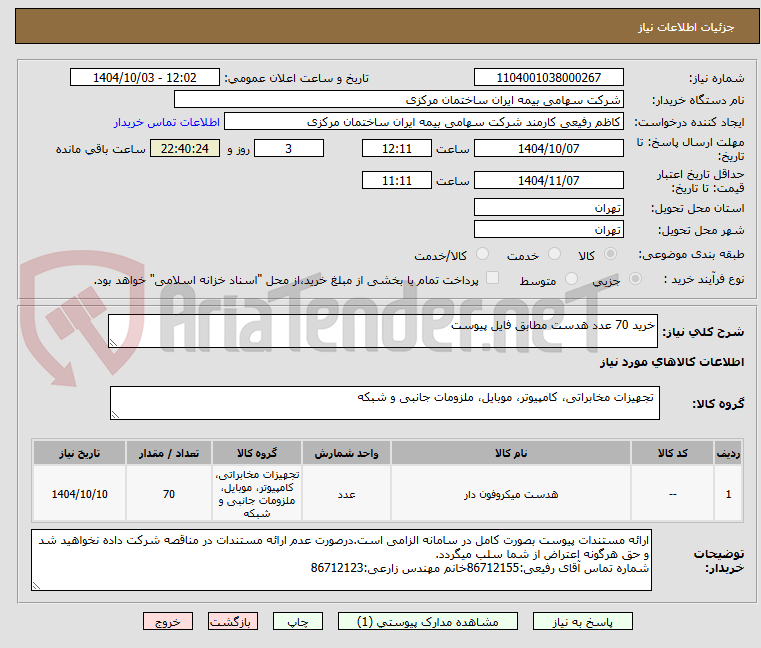Select the کالا/خدمت radio button
761x648 pixels.
point(482,254)
